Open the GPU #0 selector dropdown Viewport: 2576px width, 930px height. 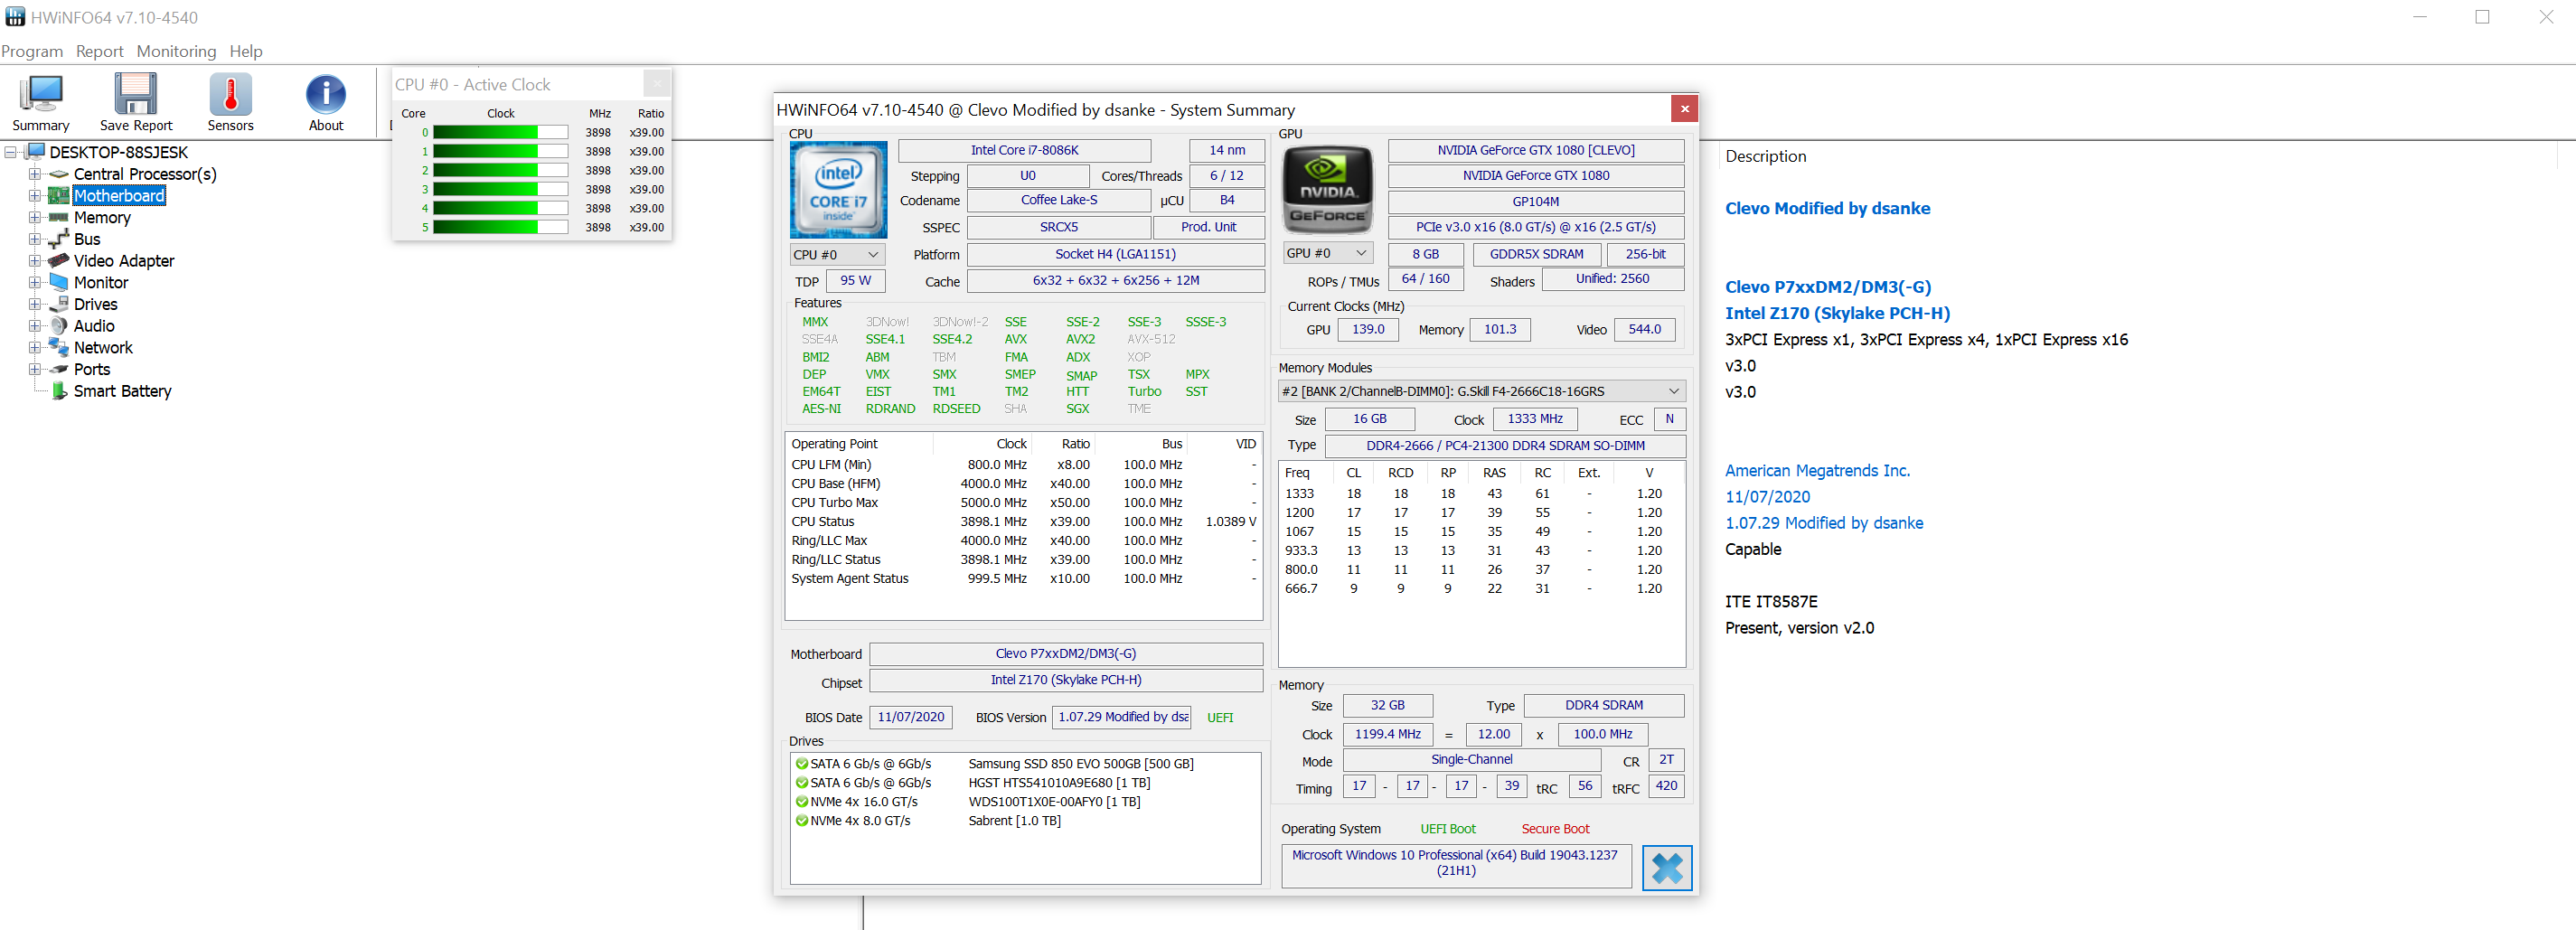click(x=1327, y=254)
